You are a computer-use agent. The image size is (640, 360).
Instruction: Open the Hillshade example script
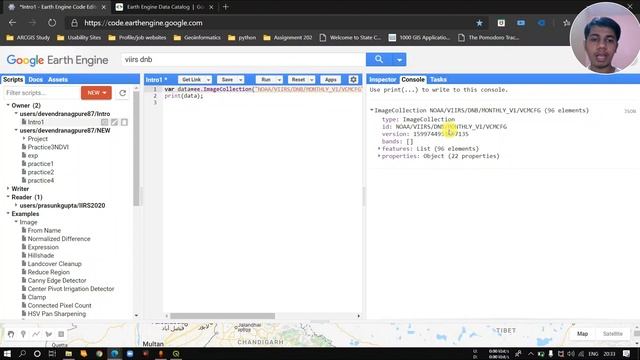(x=40, y=256)
